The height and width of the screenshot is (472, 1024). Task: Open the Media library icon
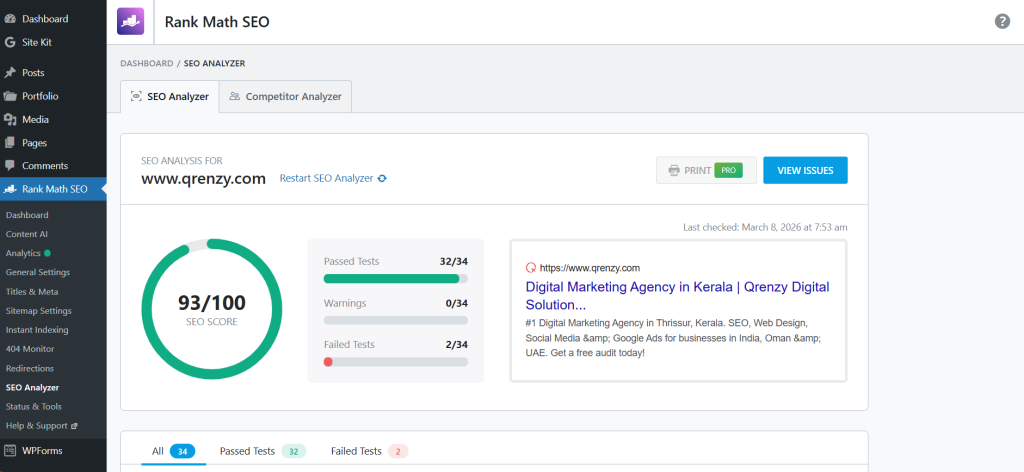pyautogui.click(x=10, y=119)
